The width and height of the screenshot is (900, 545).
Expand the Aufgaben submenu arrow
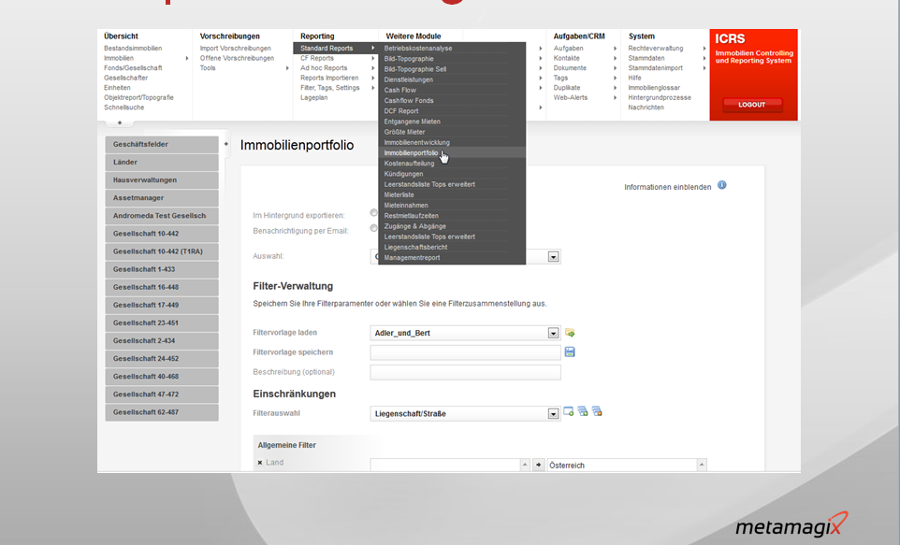[x=615, y=49]
